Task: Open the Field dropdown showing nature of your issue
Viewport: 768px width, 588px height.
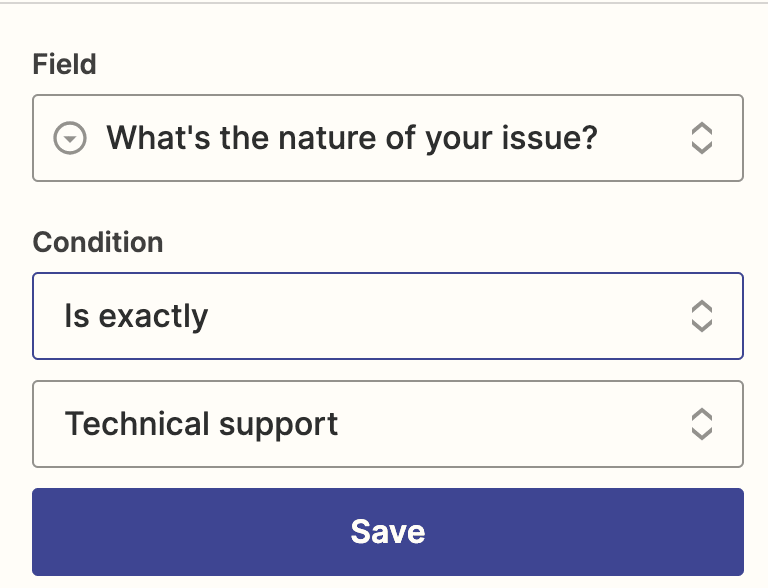Action: (x=388, y=138)
